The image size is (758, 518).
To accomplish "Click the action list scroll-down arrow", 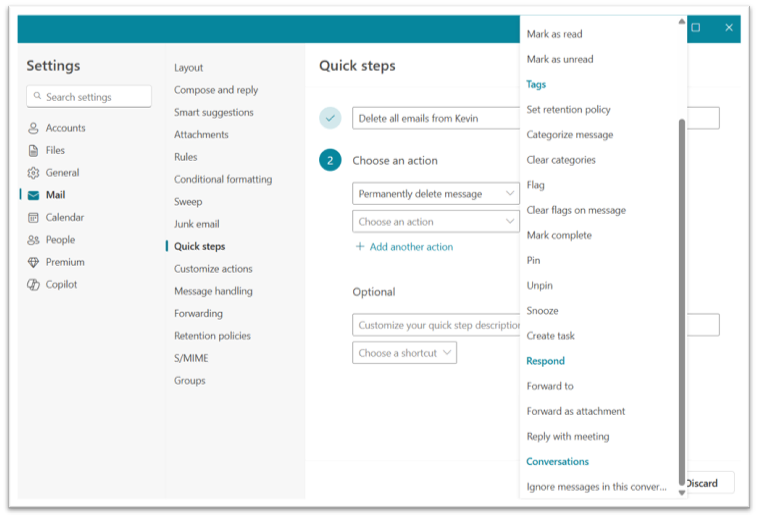I will click(682, 492).
